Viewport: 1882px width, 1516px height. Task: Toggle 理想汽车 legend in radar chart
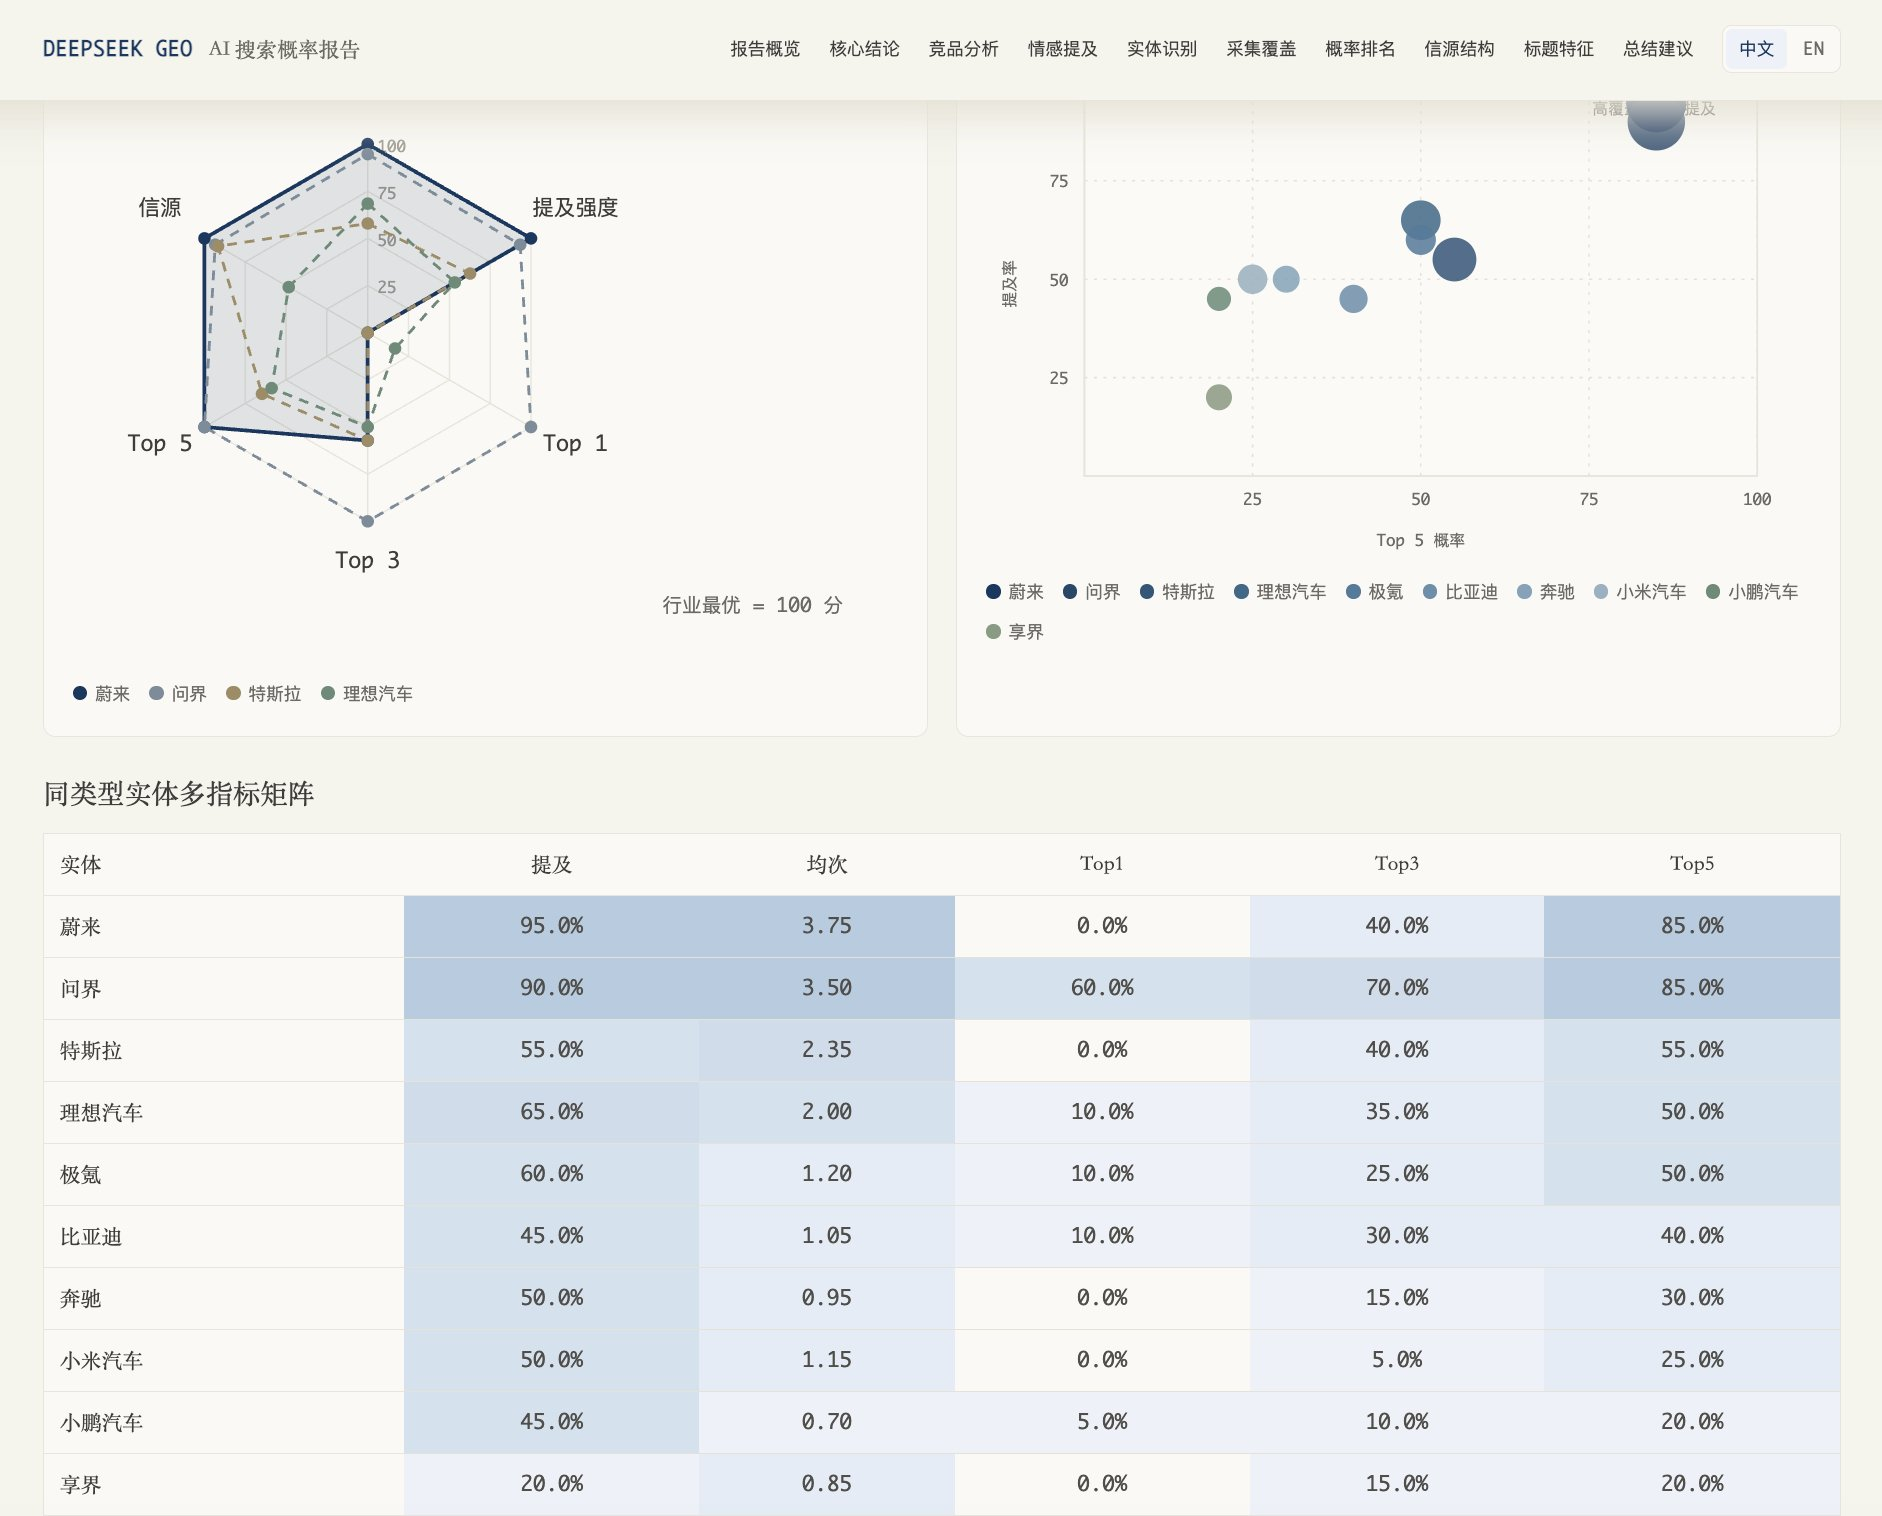(367, 693)
